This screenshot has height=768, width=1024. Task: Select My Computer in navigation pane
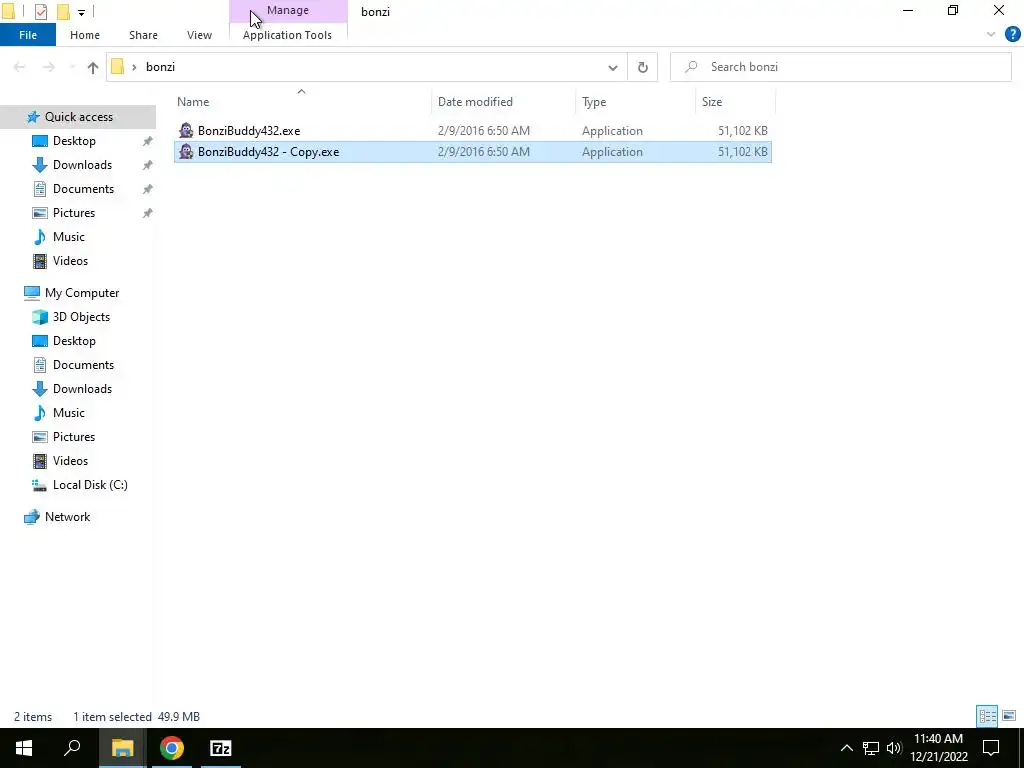tap(82, 293)
